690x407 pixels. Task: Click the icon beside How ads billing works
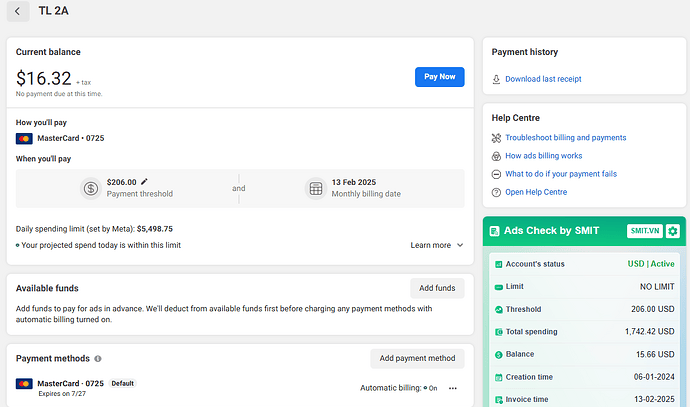pos(496,156)
